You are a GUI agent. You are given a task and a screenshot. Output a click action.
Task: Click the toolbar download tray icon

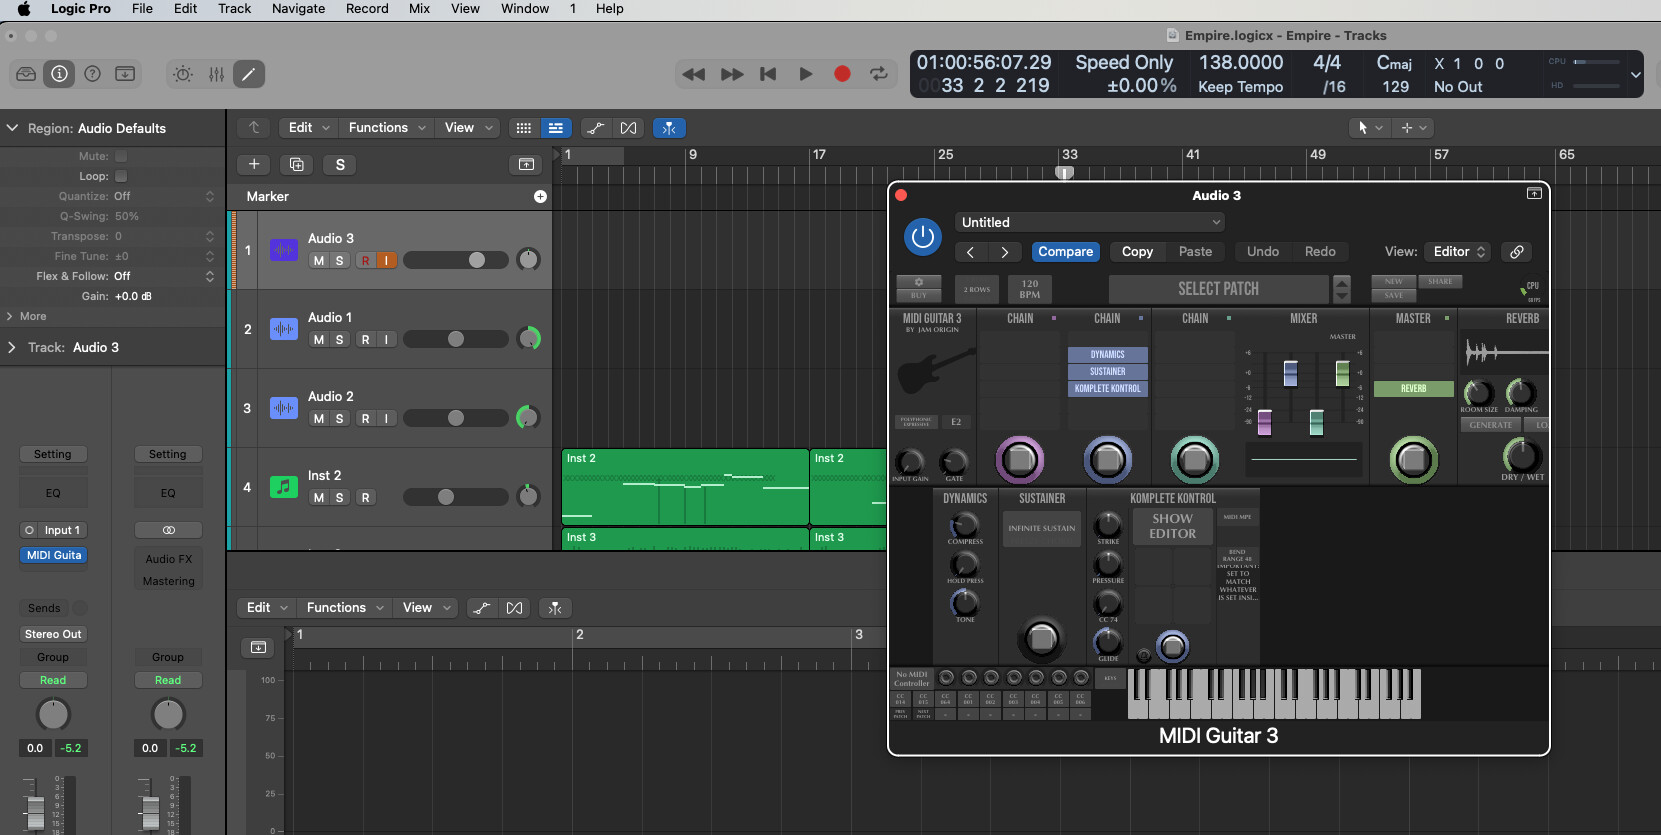point(125,74)
